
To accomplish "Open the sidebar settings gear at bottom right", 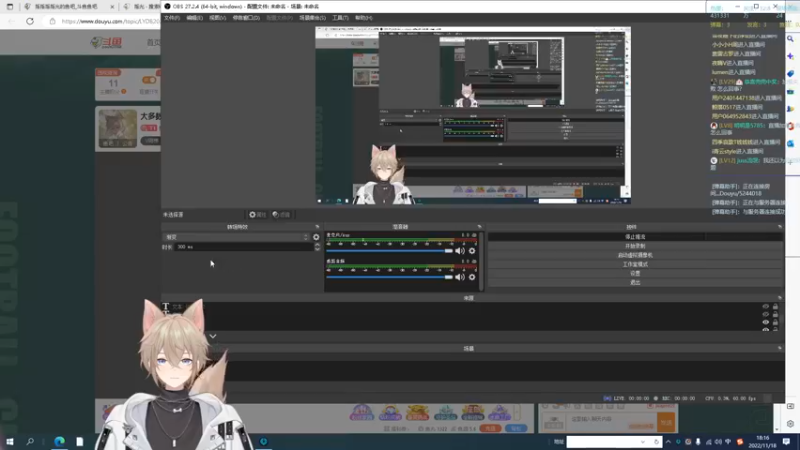I will click(x=790, y=423).
